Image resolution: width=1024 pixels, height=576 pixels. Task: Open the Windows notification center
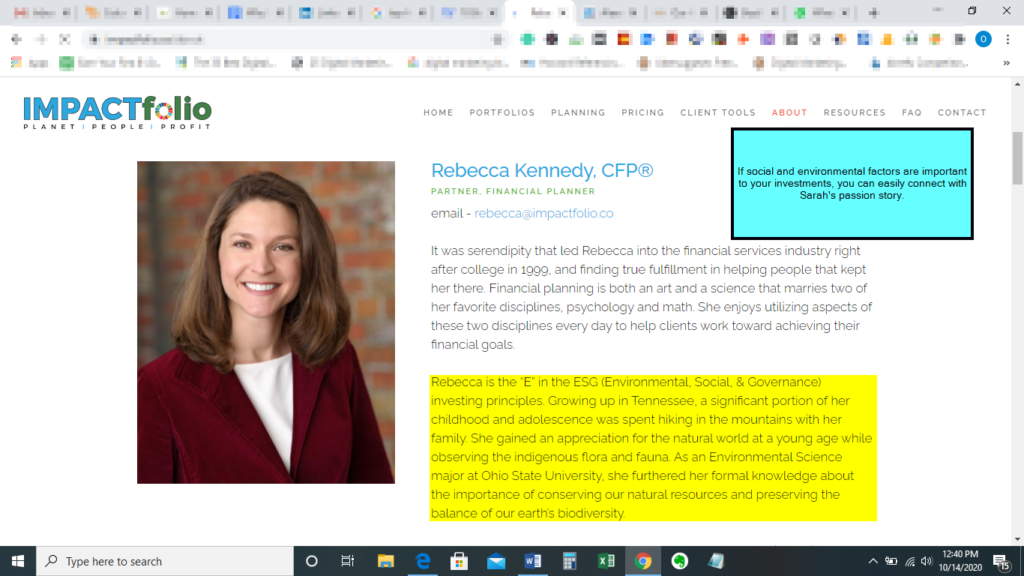click(1001, 561)
